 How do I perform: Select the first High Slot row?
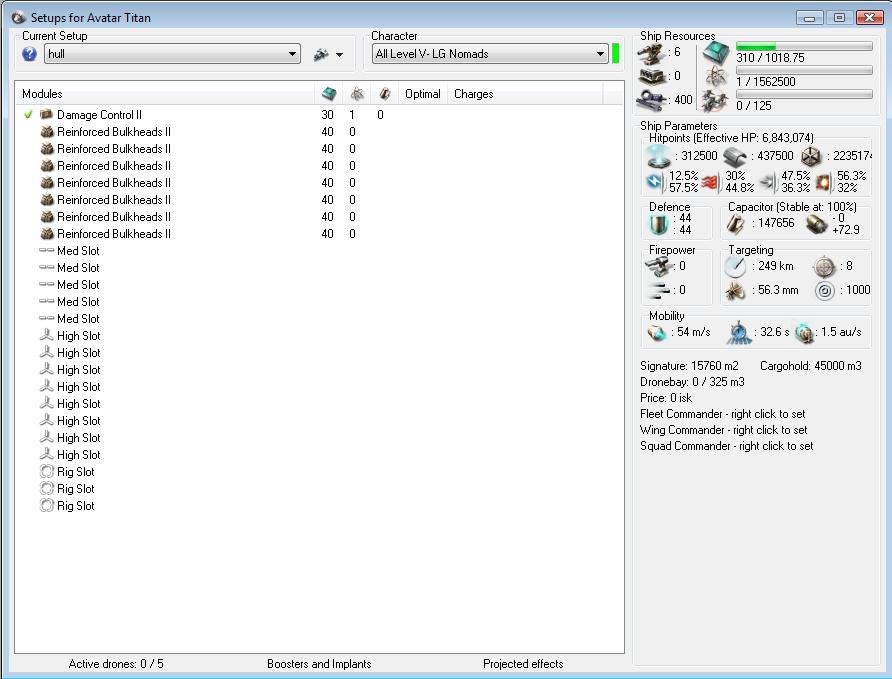coord(319,336)
